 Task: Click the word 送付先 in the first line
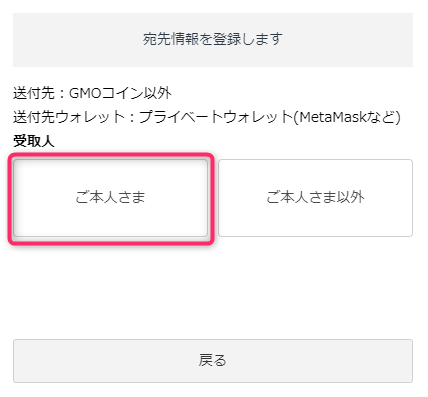coord(34,93)
